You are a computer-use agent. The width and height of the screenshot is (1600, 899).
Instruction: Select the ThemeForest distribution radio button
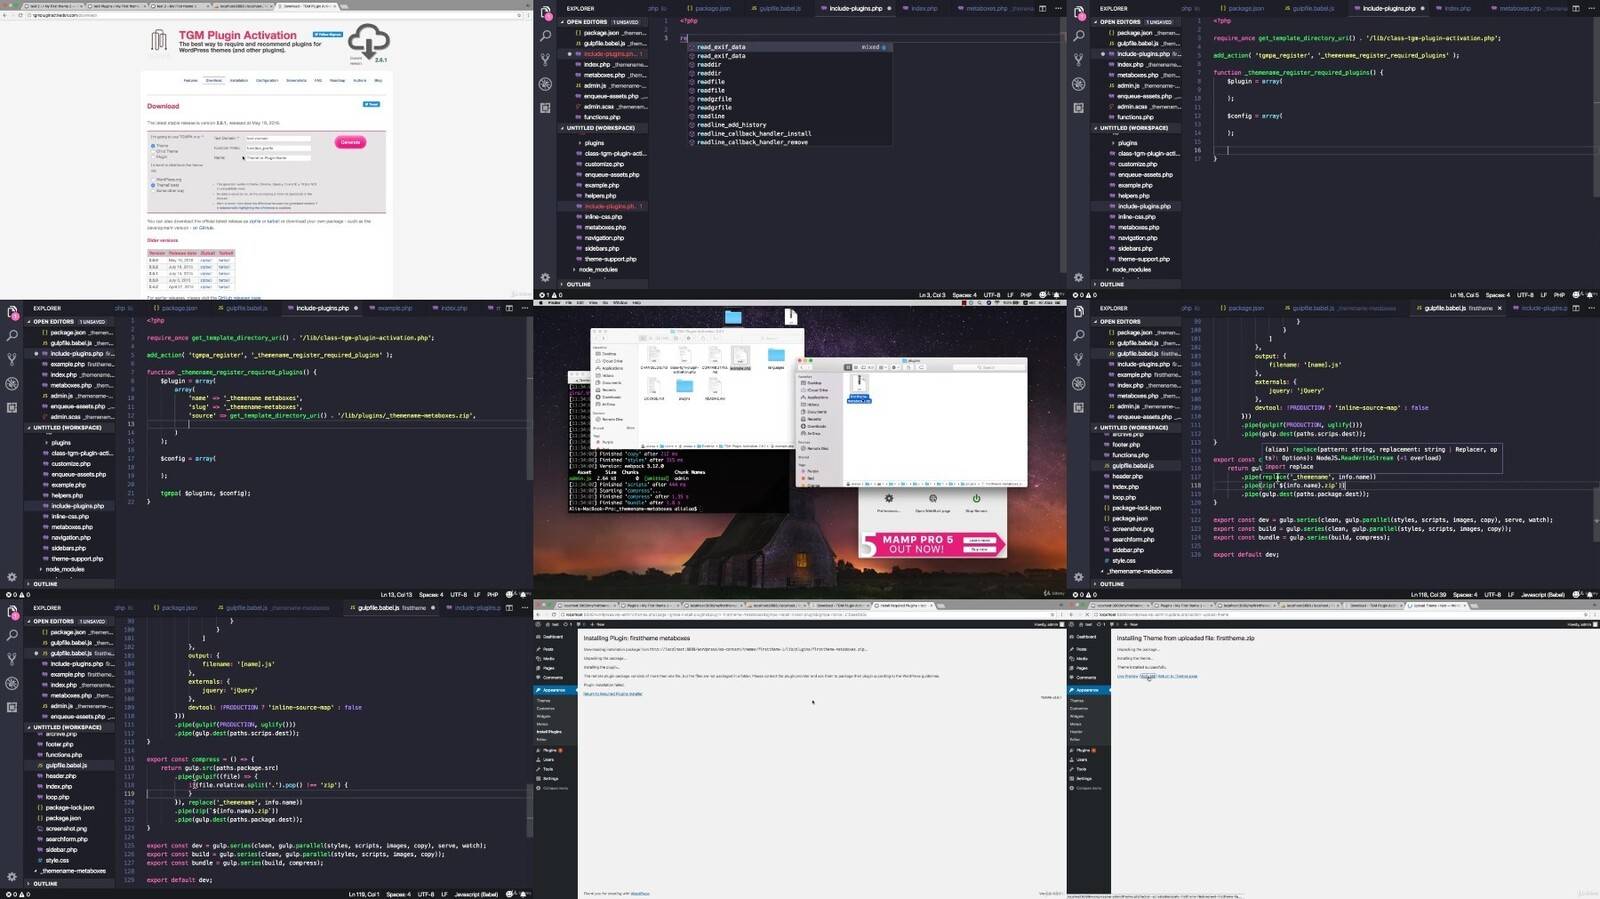tap(153, 185)
